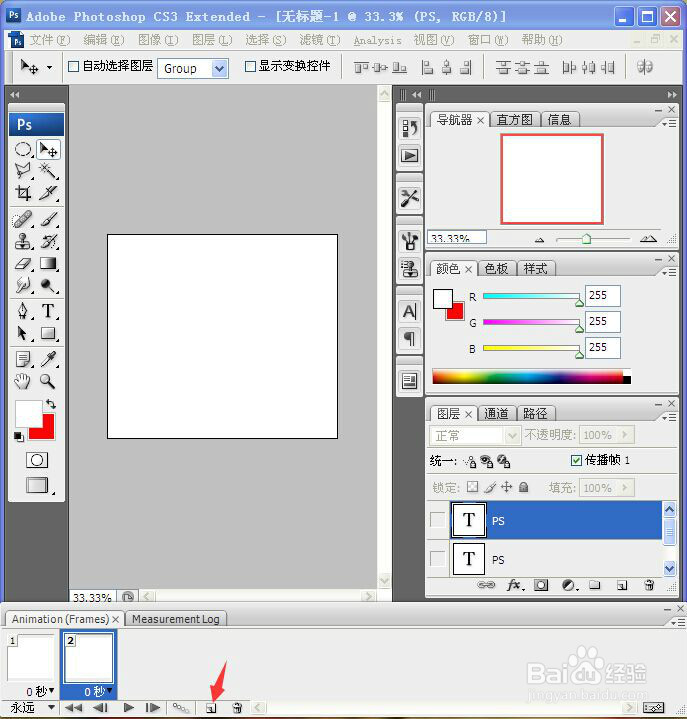Select the Magic Wand tool

48,171
